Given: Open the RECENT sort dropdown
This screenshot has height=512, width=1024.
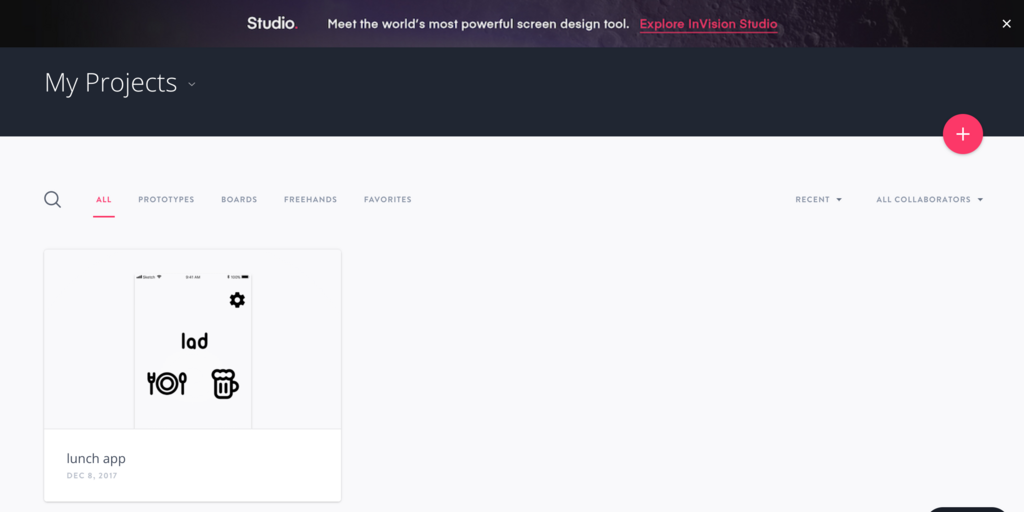Looking at the screenshot, I should click(818, 200).
